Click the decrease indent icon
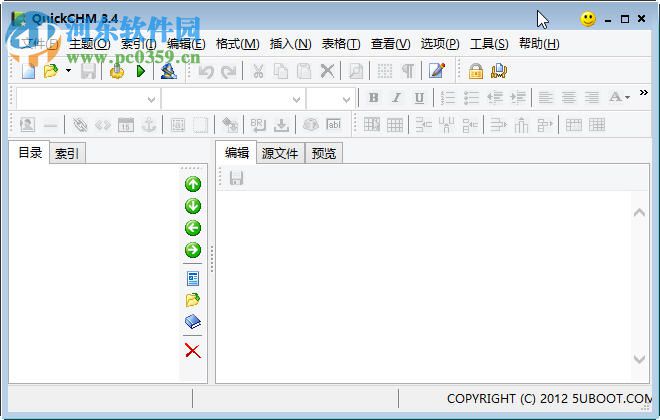 tap(495, 98)
